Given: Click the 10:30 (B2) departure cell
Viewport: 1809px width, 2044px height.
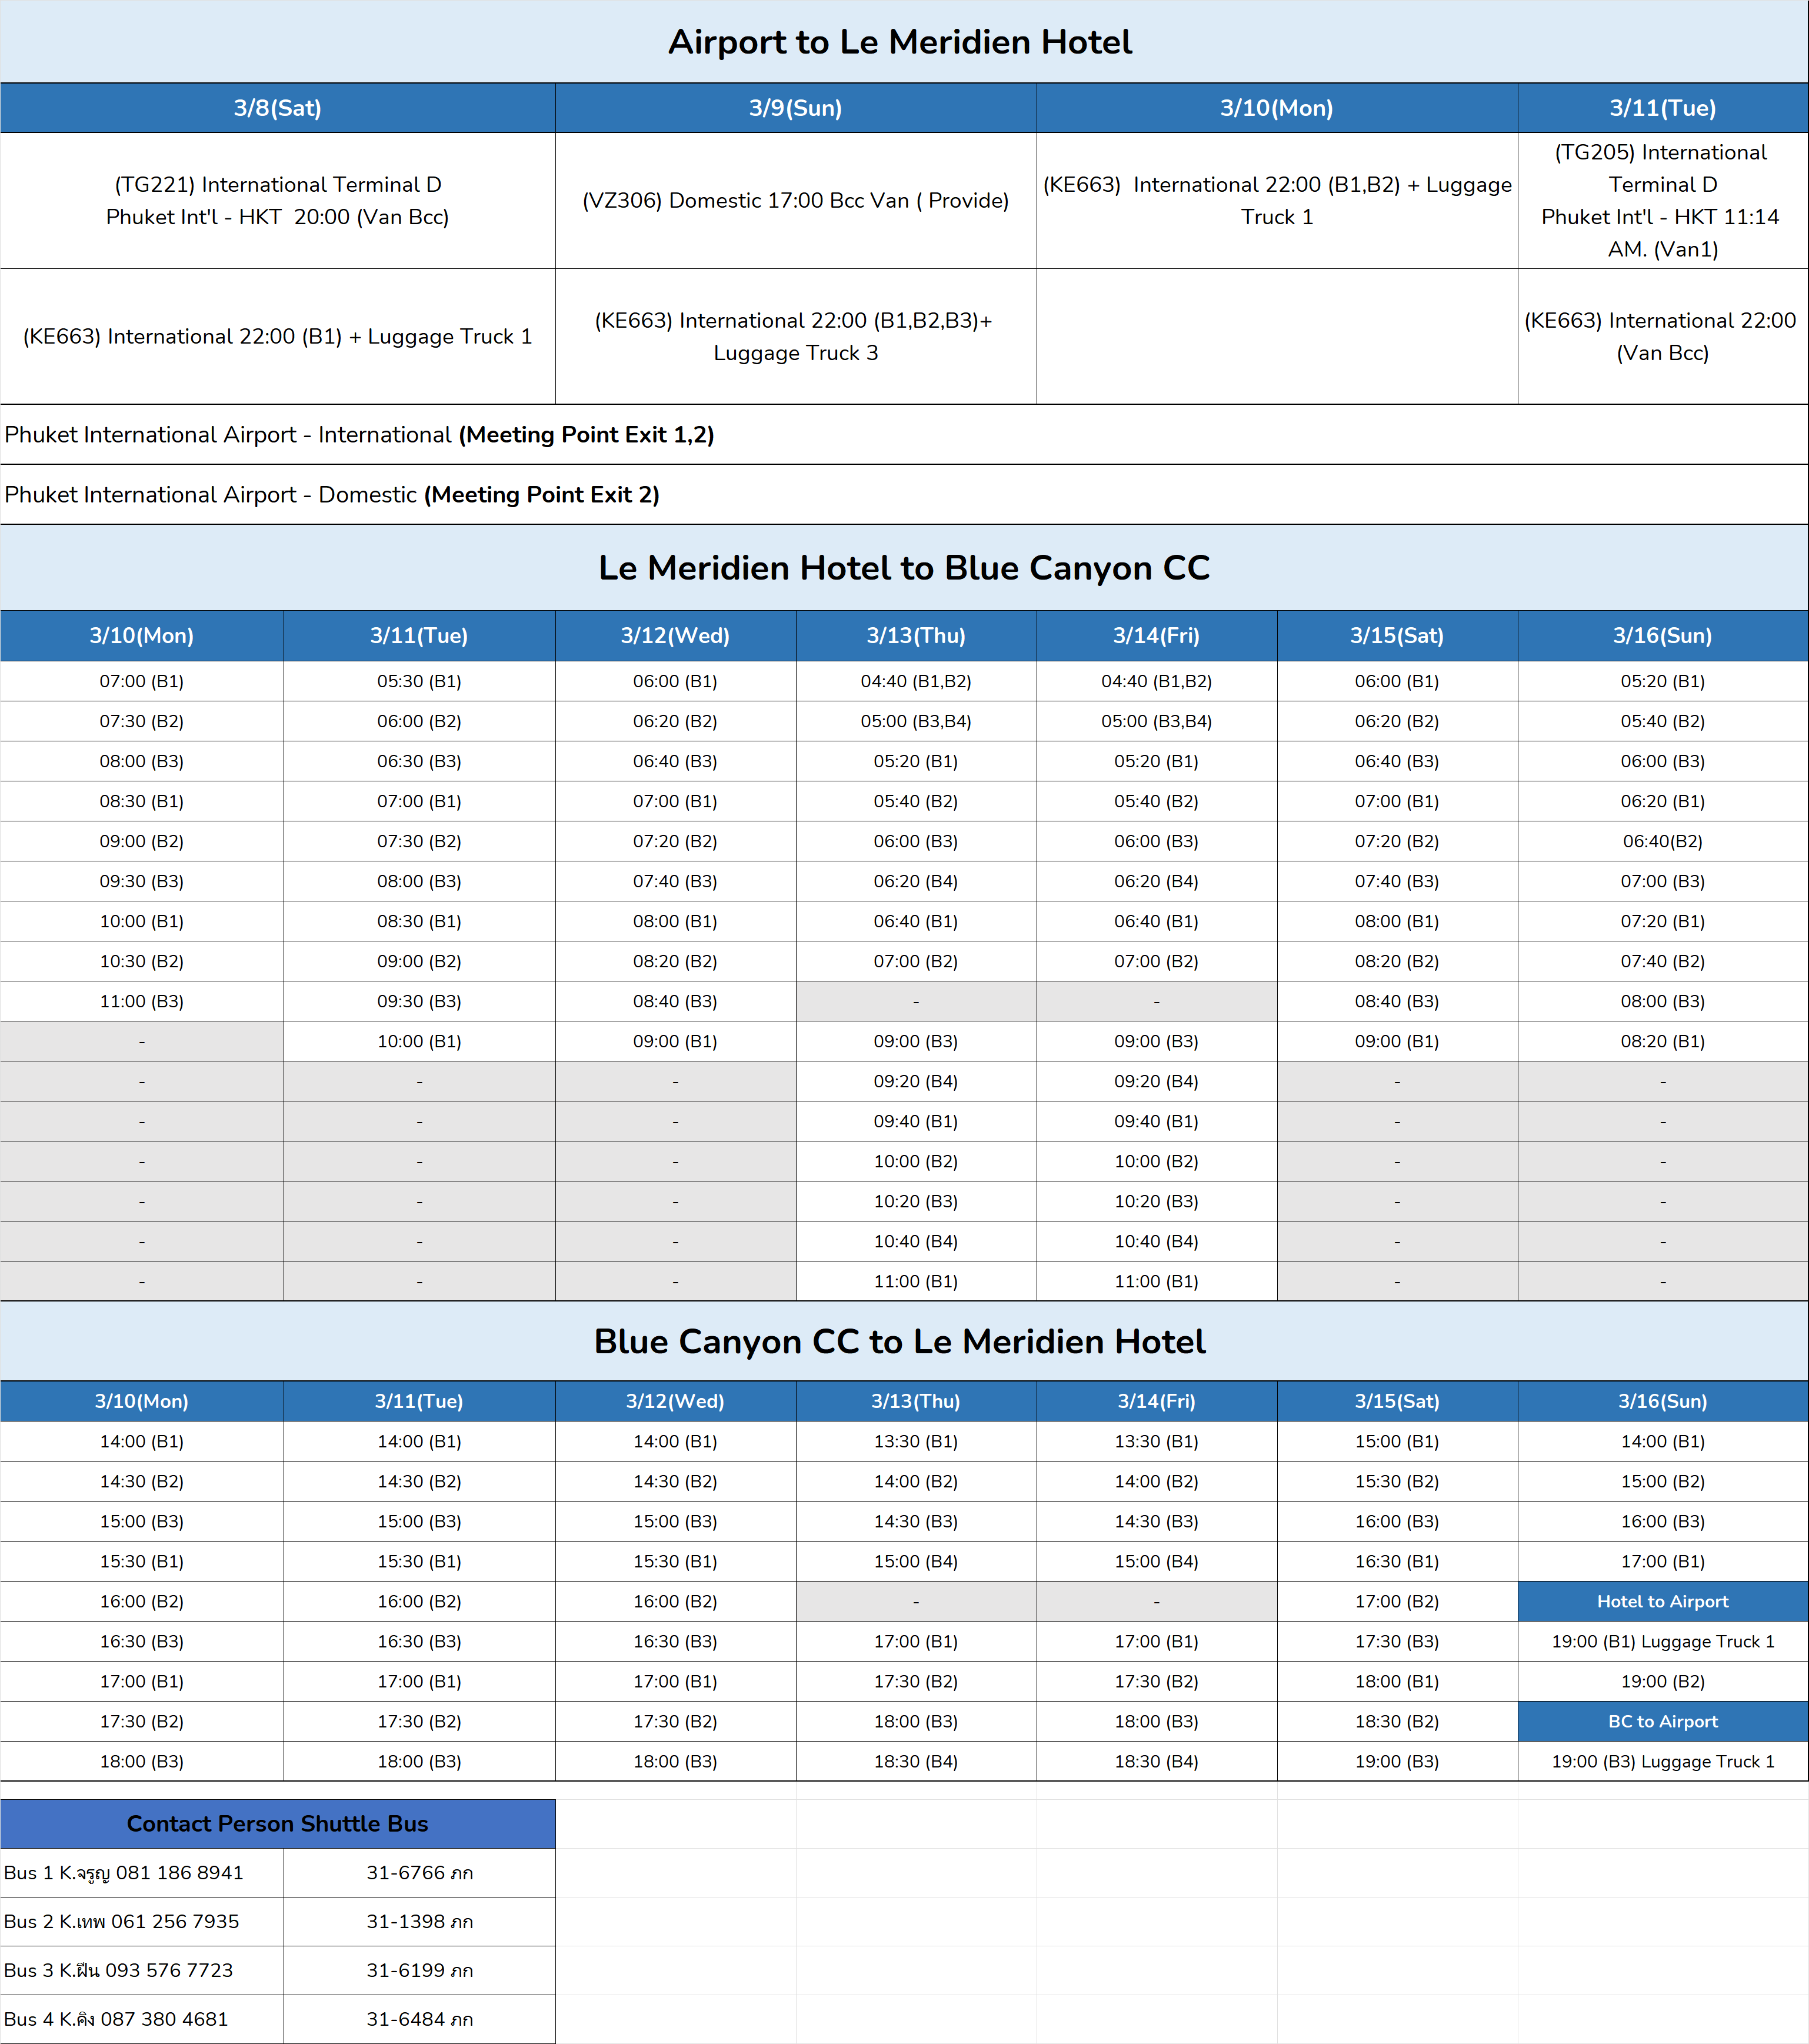Looking at the screenshot, I should 142,961.
